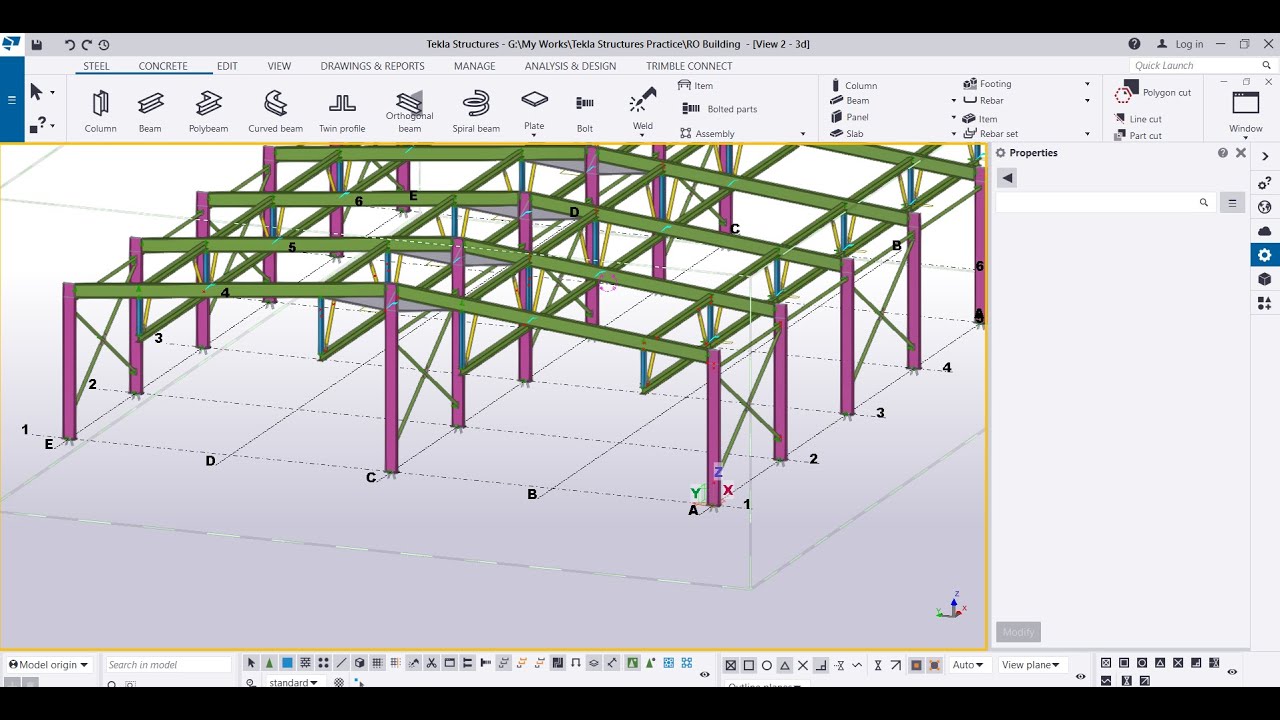The height and width of the screenshot is (720, 1280).
Task: Open the Model origin dropdown
Action: 49,665
